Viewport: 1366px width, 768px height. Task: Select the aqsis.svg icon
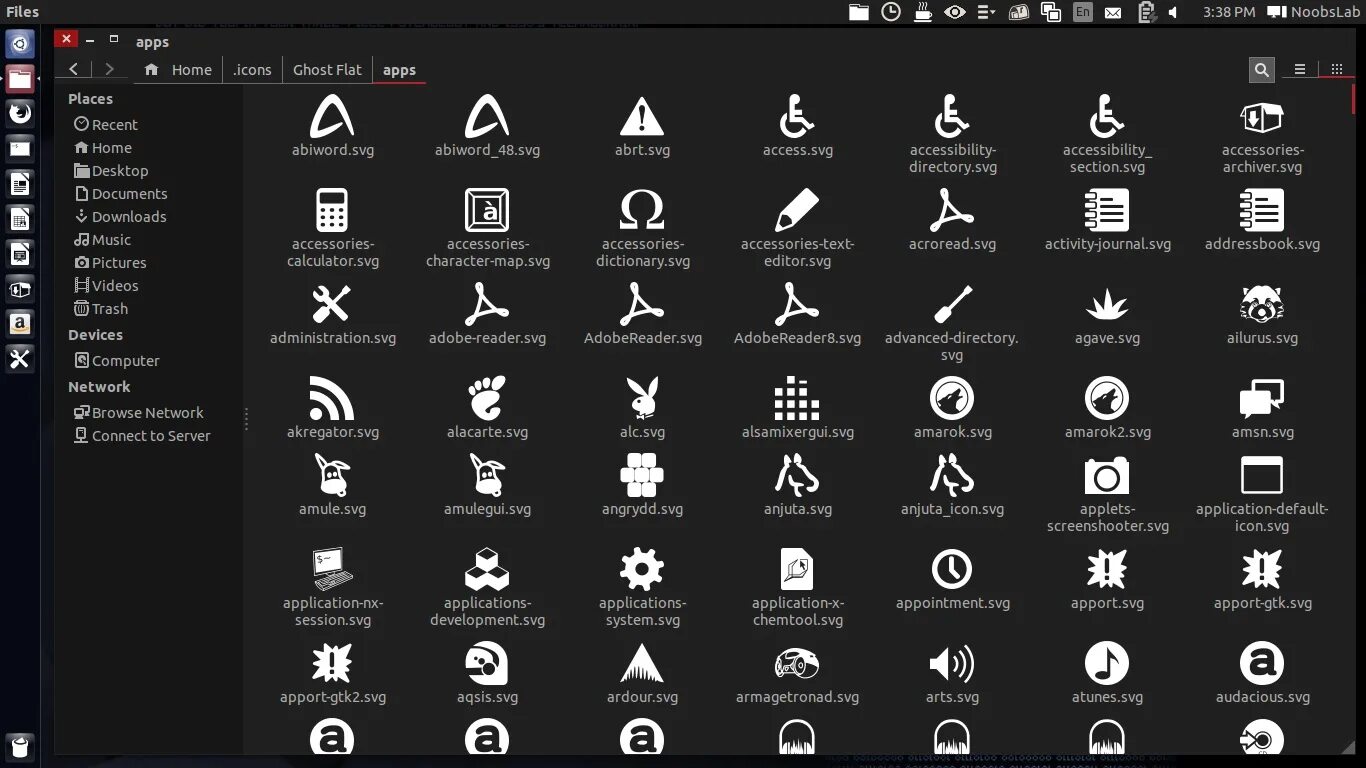pyautogui.click(x=487, y=664)
